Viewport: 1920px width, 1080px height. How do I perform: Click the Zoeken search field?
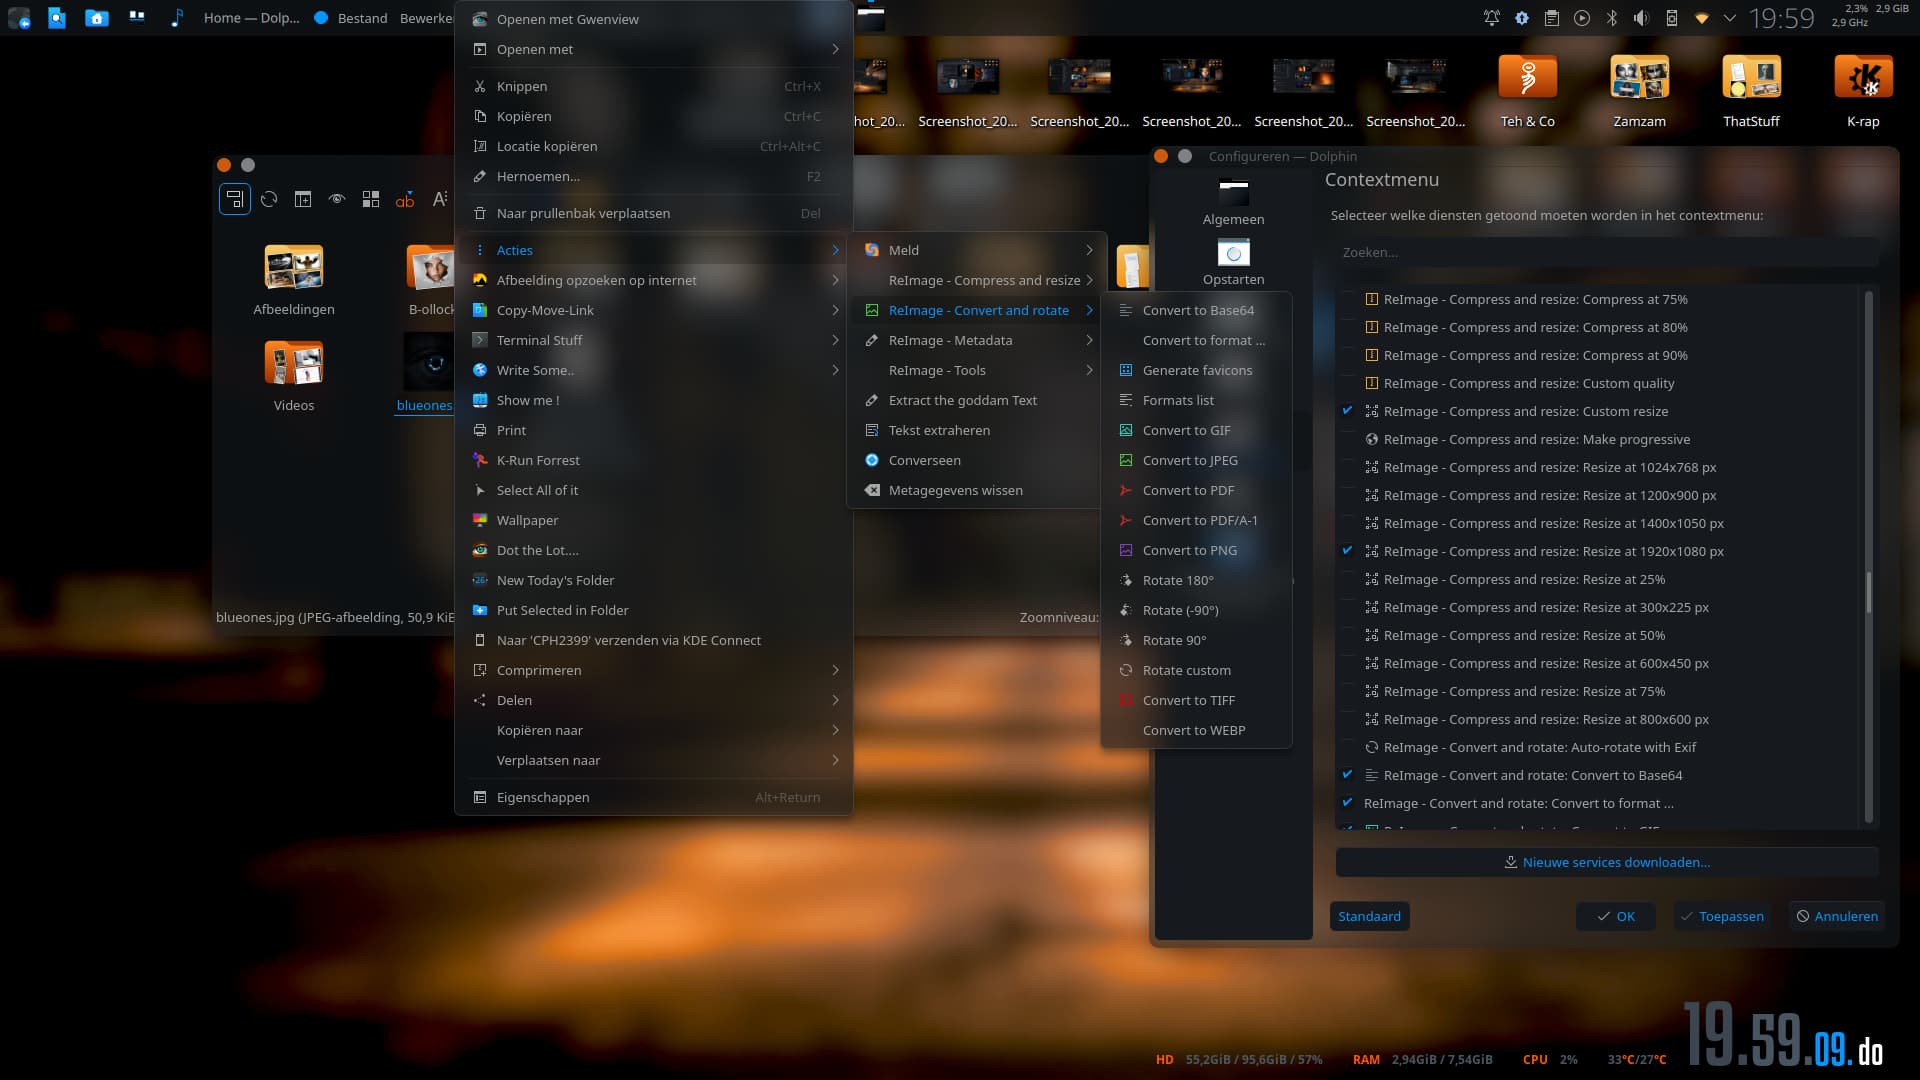pos(1606,252)
